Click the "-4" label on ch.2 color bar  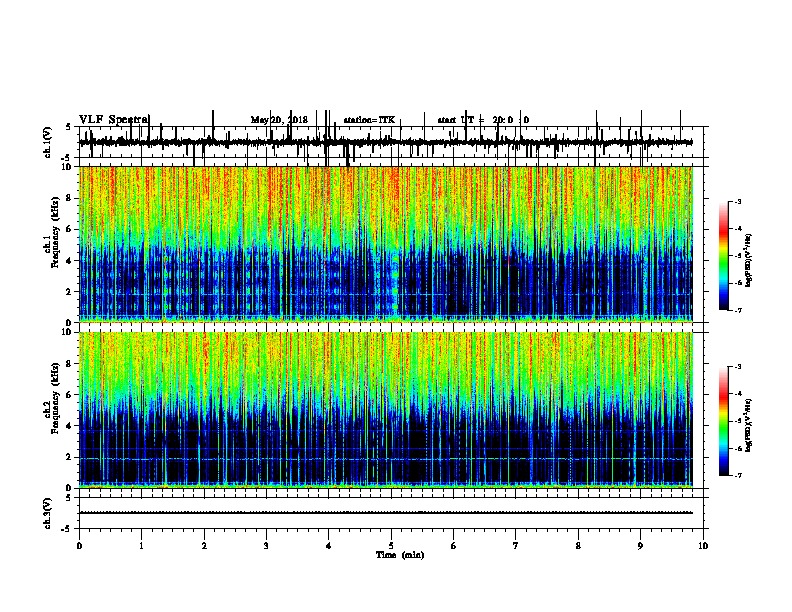pos(738,394)
